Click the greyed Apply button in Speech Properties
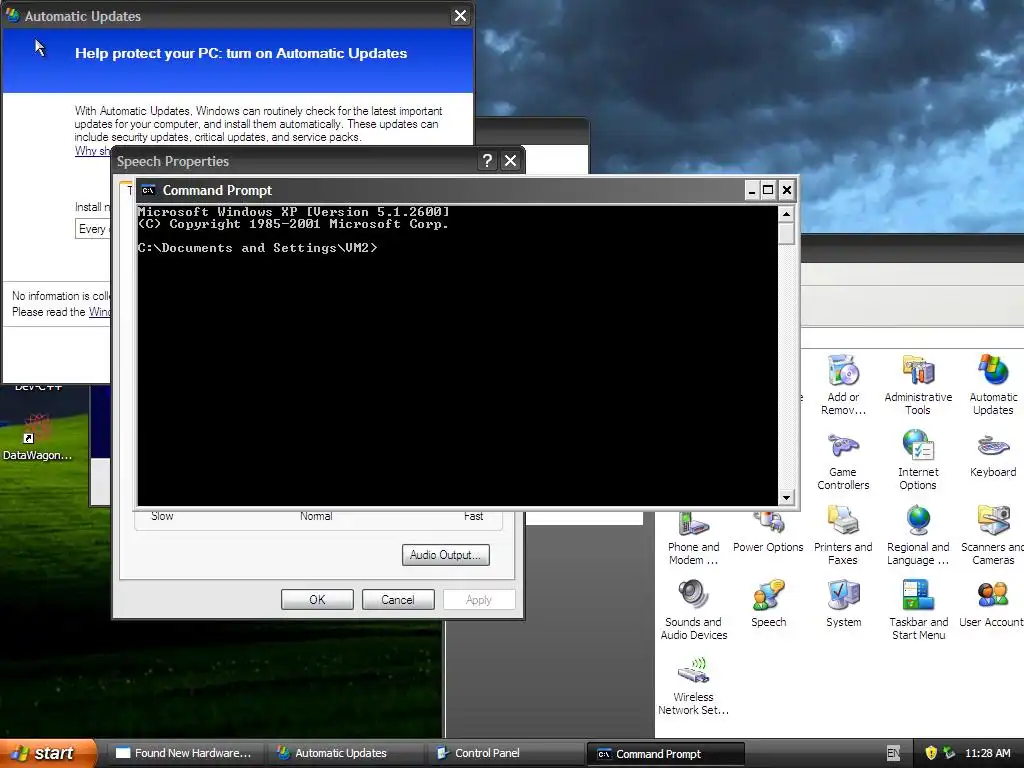Viewport: 1024px width, 768px height. tap(479, 600)
